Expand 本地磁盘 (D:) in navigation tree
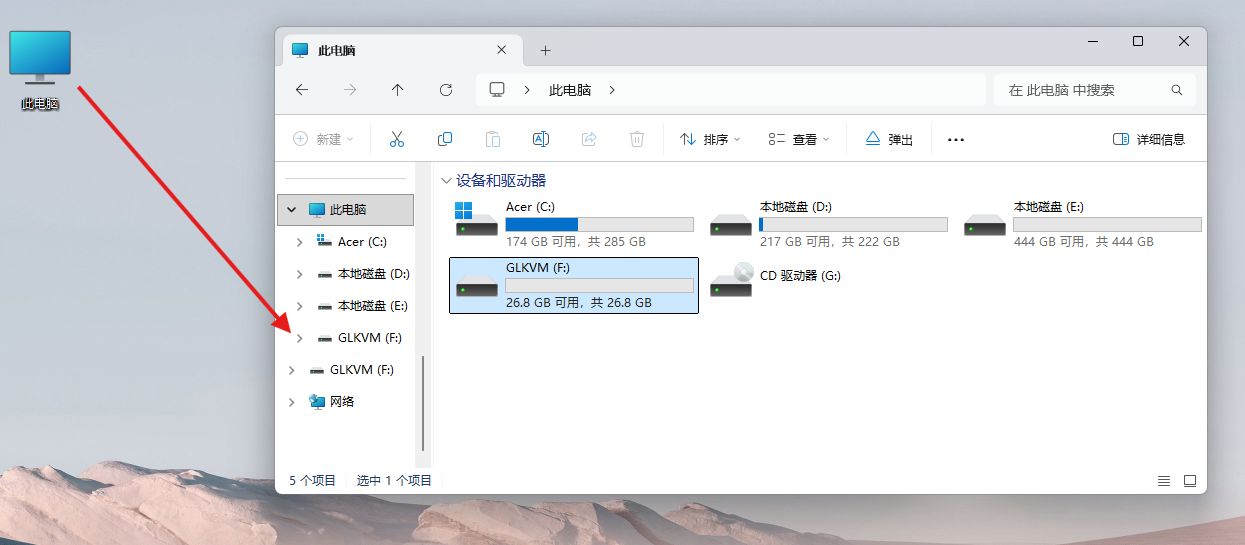This screenshot has width=1245, height=545. coord(299,274)
